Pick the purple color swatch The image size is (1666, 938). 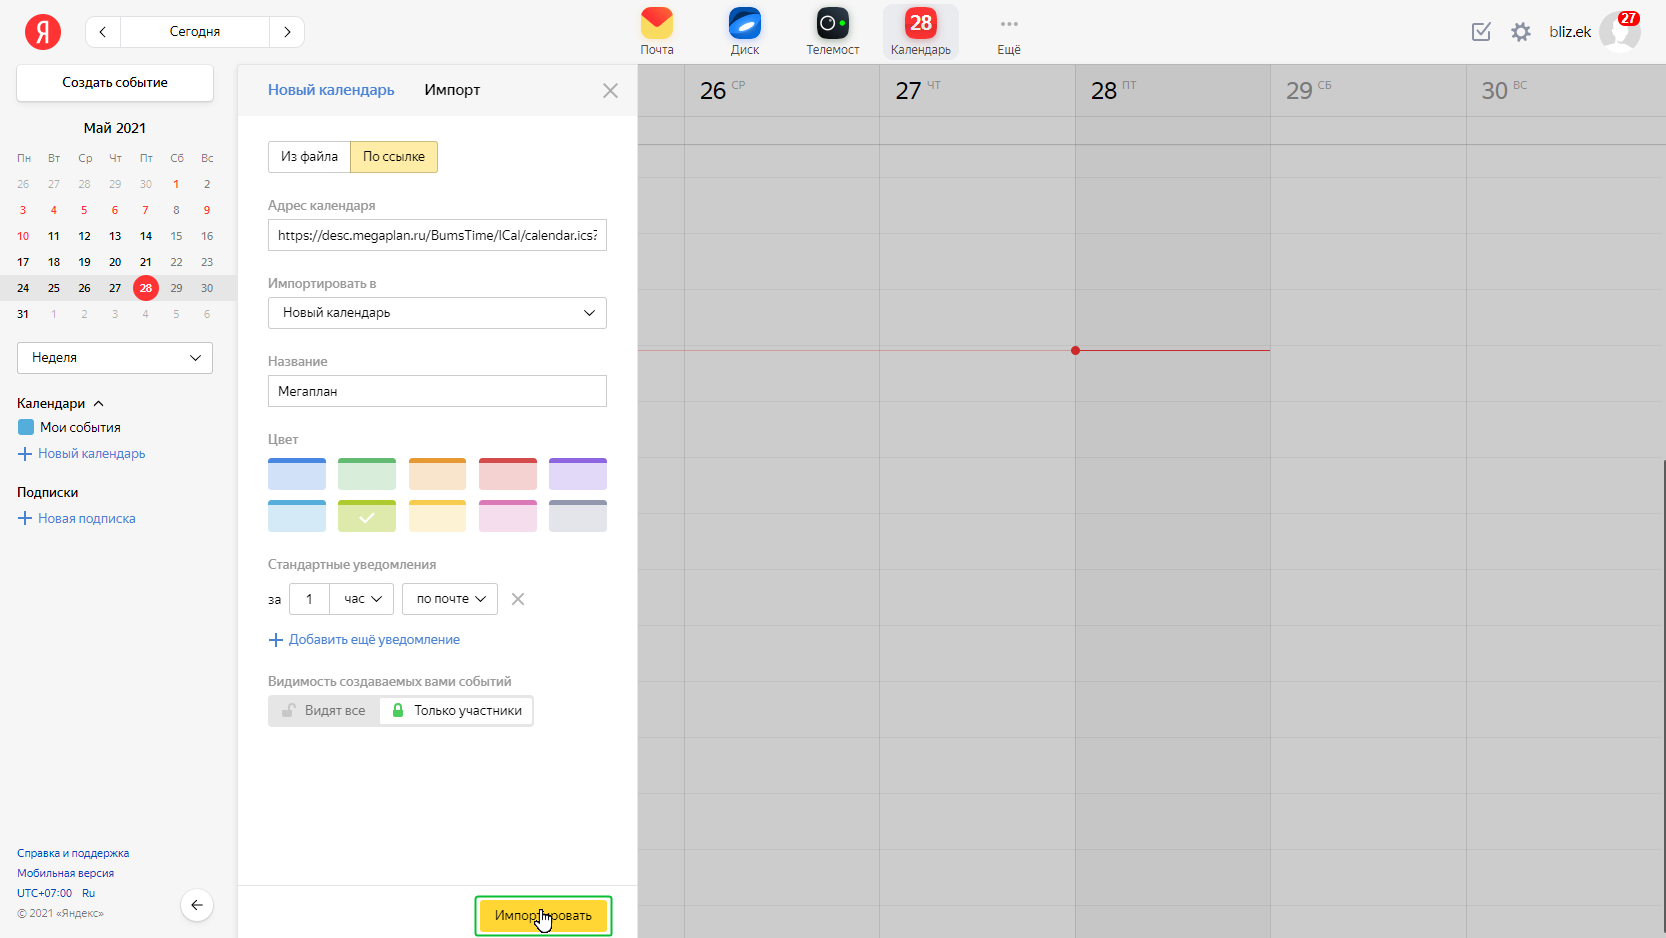578,474
